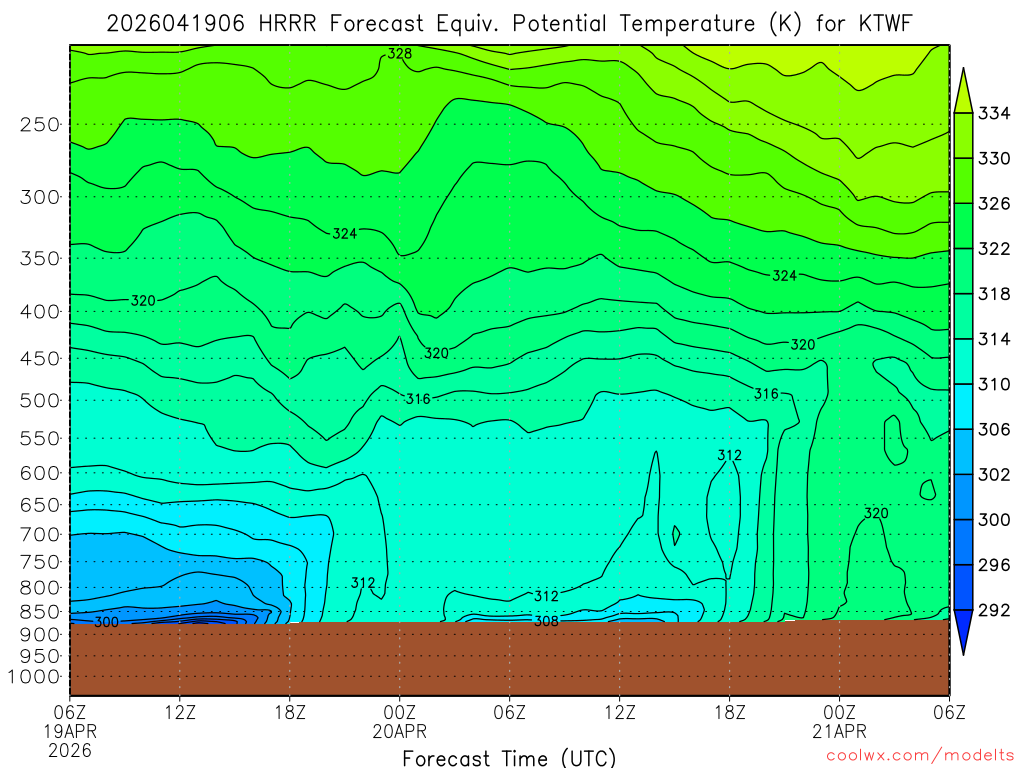Screen dimensions: 1024x768
Task: Click the 296 colorbar value label
Action: pos(994,565)
